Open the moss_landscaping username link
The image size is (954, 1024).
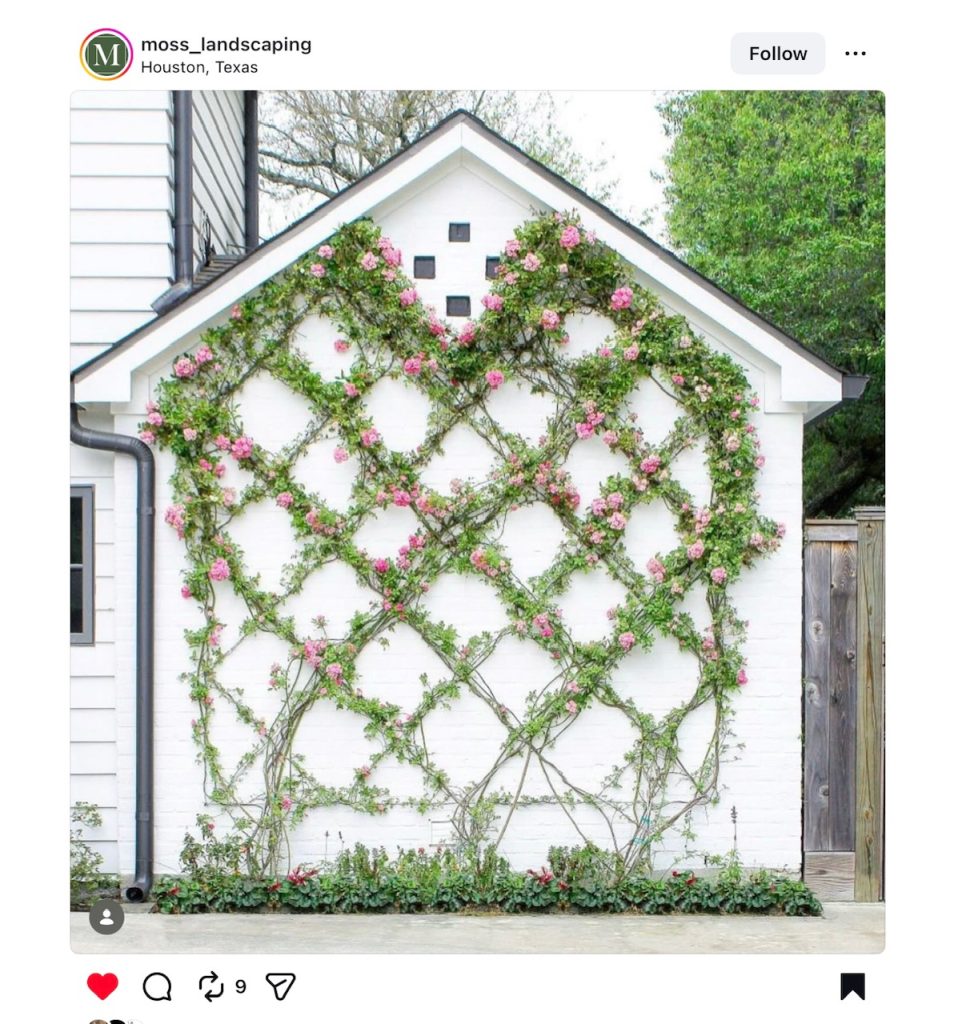226,44
